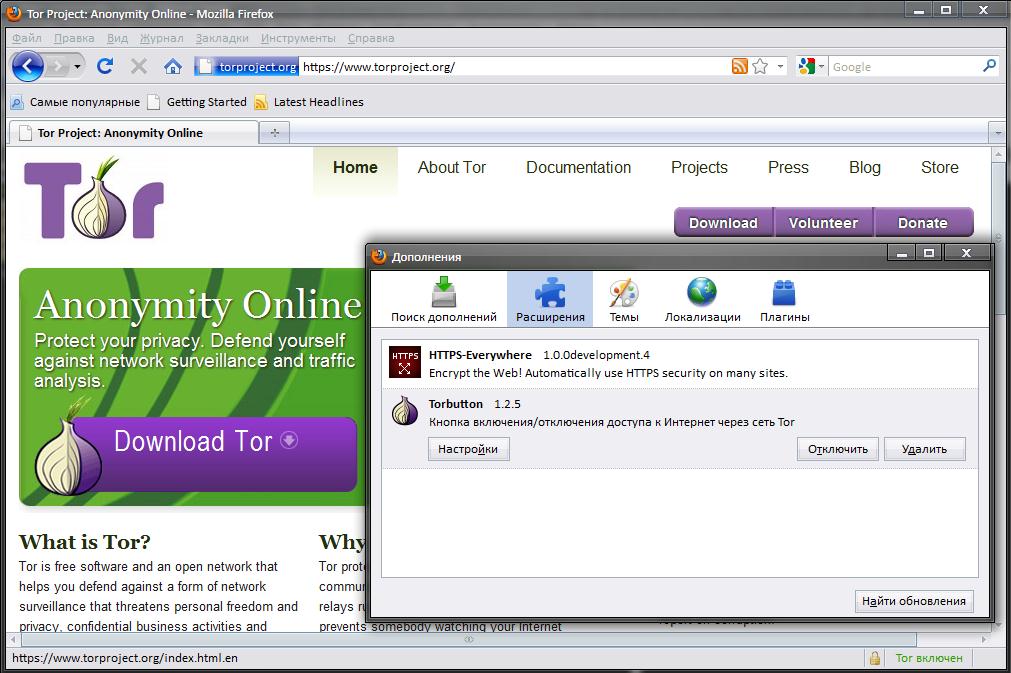Disable Torbutton with Отключить button
The width and height of the screenshot is (1011, 673).
pyautogui.click(x=838, y=449)
